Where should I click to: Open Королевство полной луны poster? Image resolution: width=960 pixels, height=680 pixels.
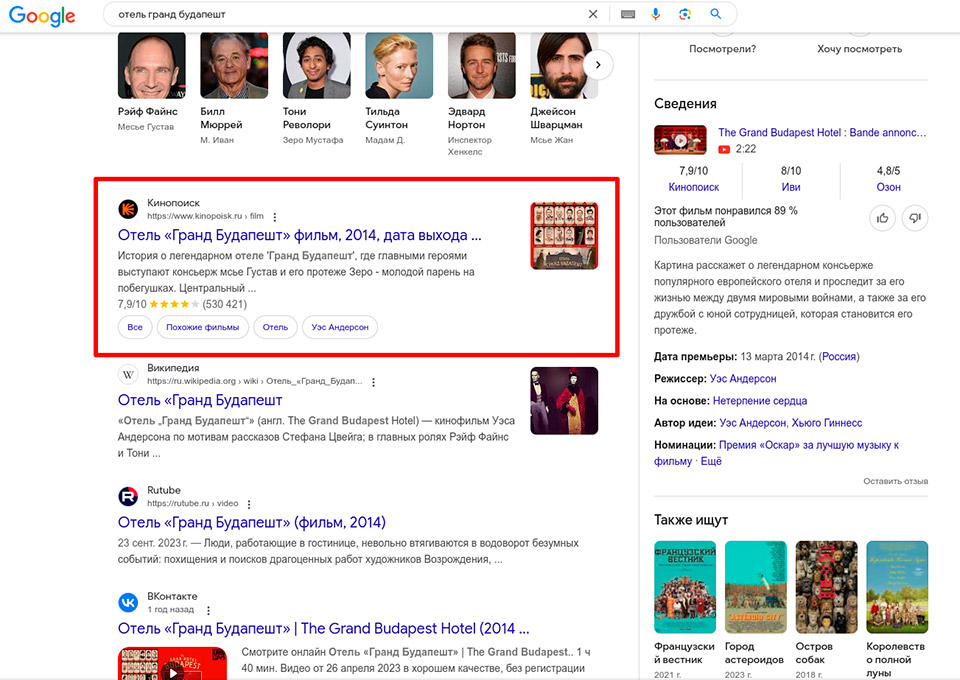coord(897,587)
